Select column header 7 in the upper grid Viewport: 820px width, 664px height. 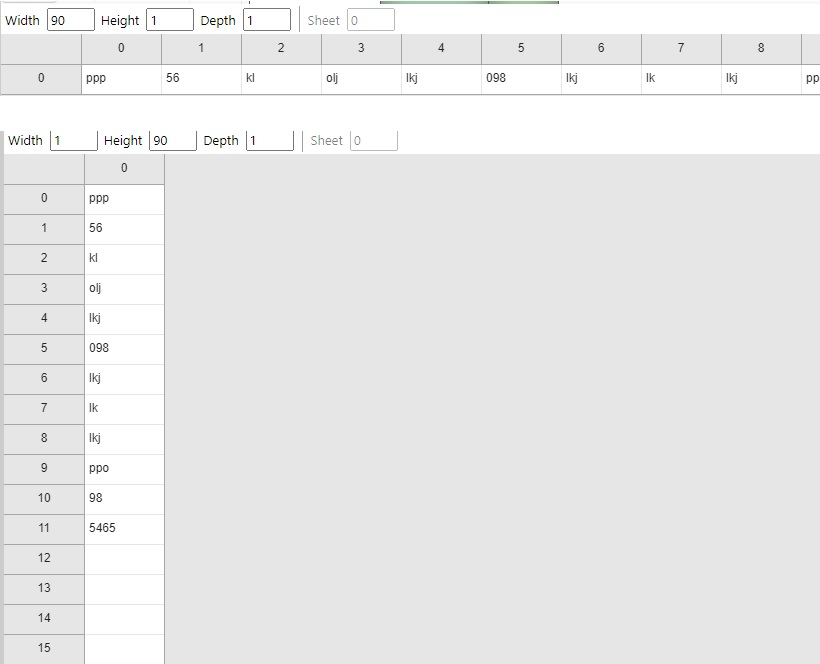pyautogui.click(x=681, y=49)
